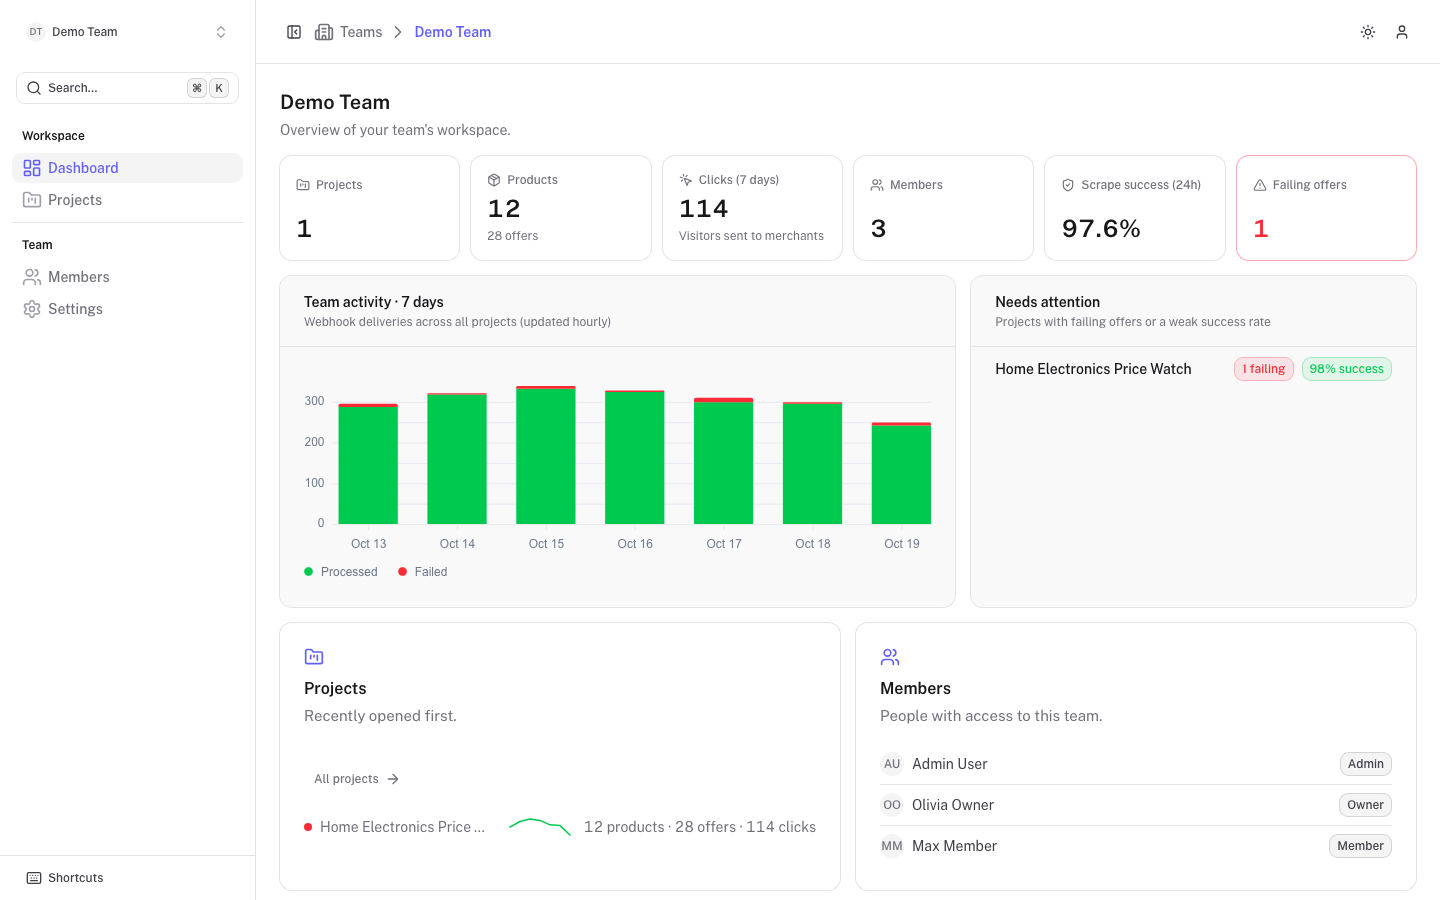1440x900 pixels.
Task: Click the Search input field
Action: (x=127, y=88)
